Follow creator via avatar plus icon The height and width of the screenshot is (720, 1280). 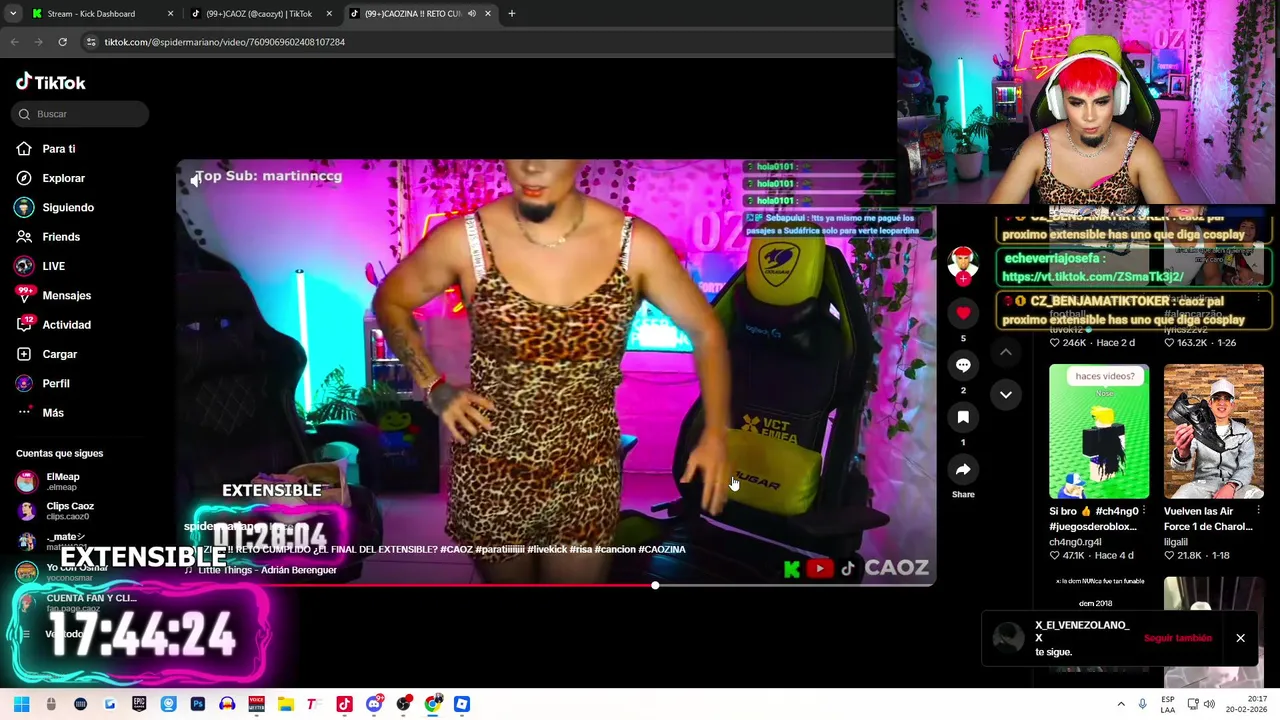click(x=963, y=280)
